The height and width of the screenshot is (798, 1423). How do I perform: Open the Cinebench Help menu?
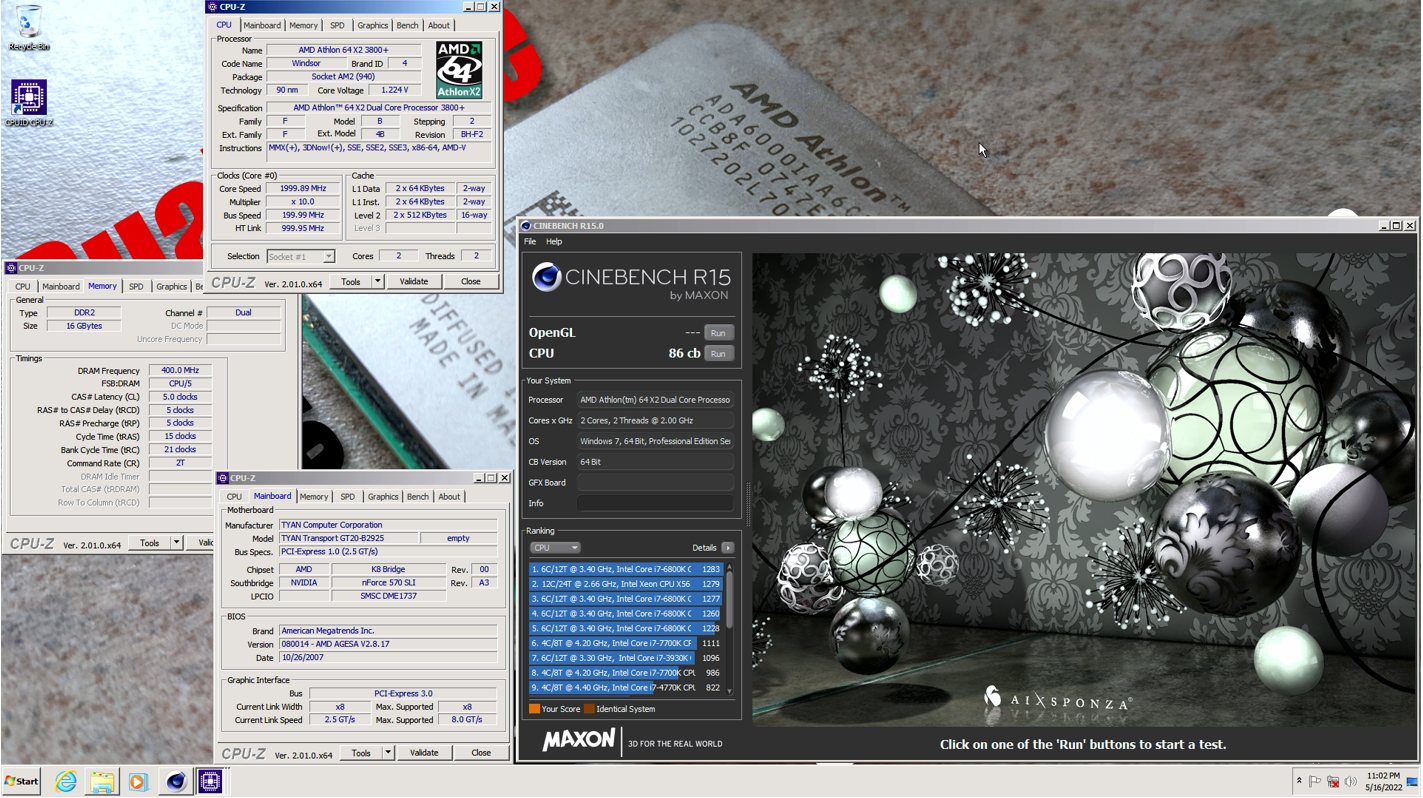coord(554,242)
